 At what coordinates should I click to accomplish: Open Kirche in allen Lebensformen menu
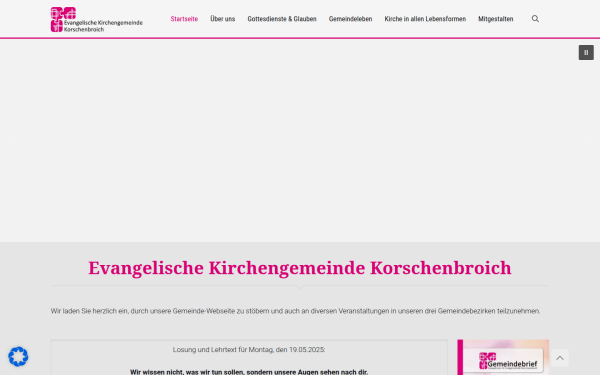(425, 19)
